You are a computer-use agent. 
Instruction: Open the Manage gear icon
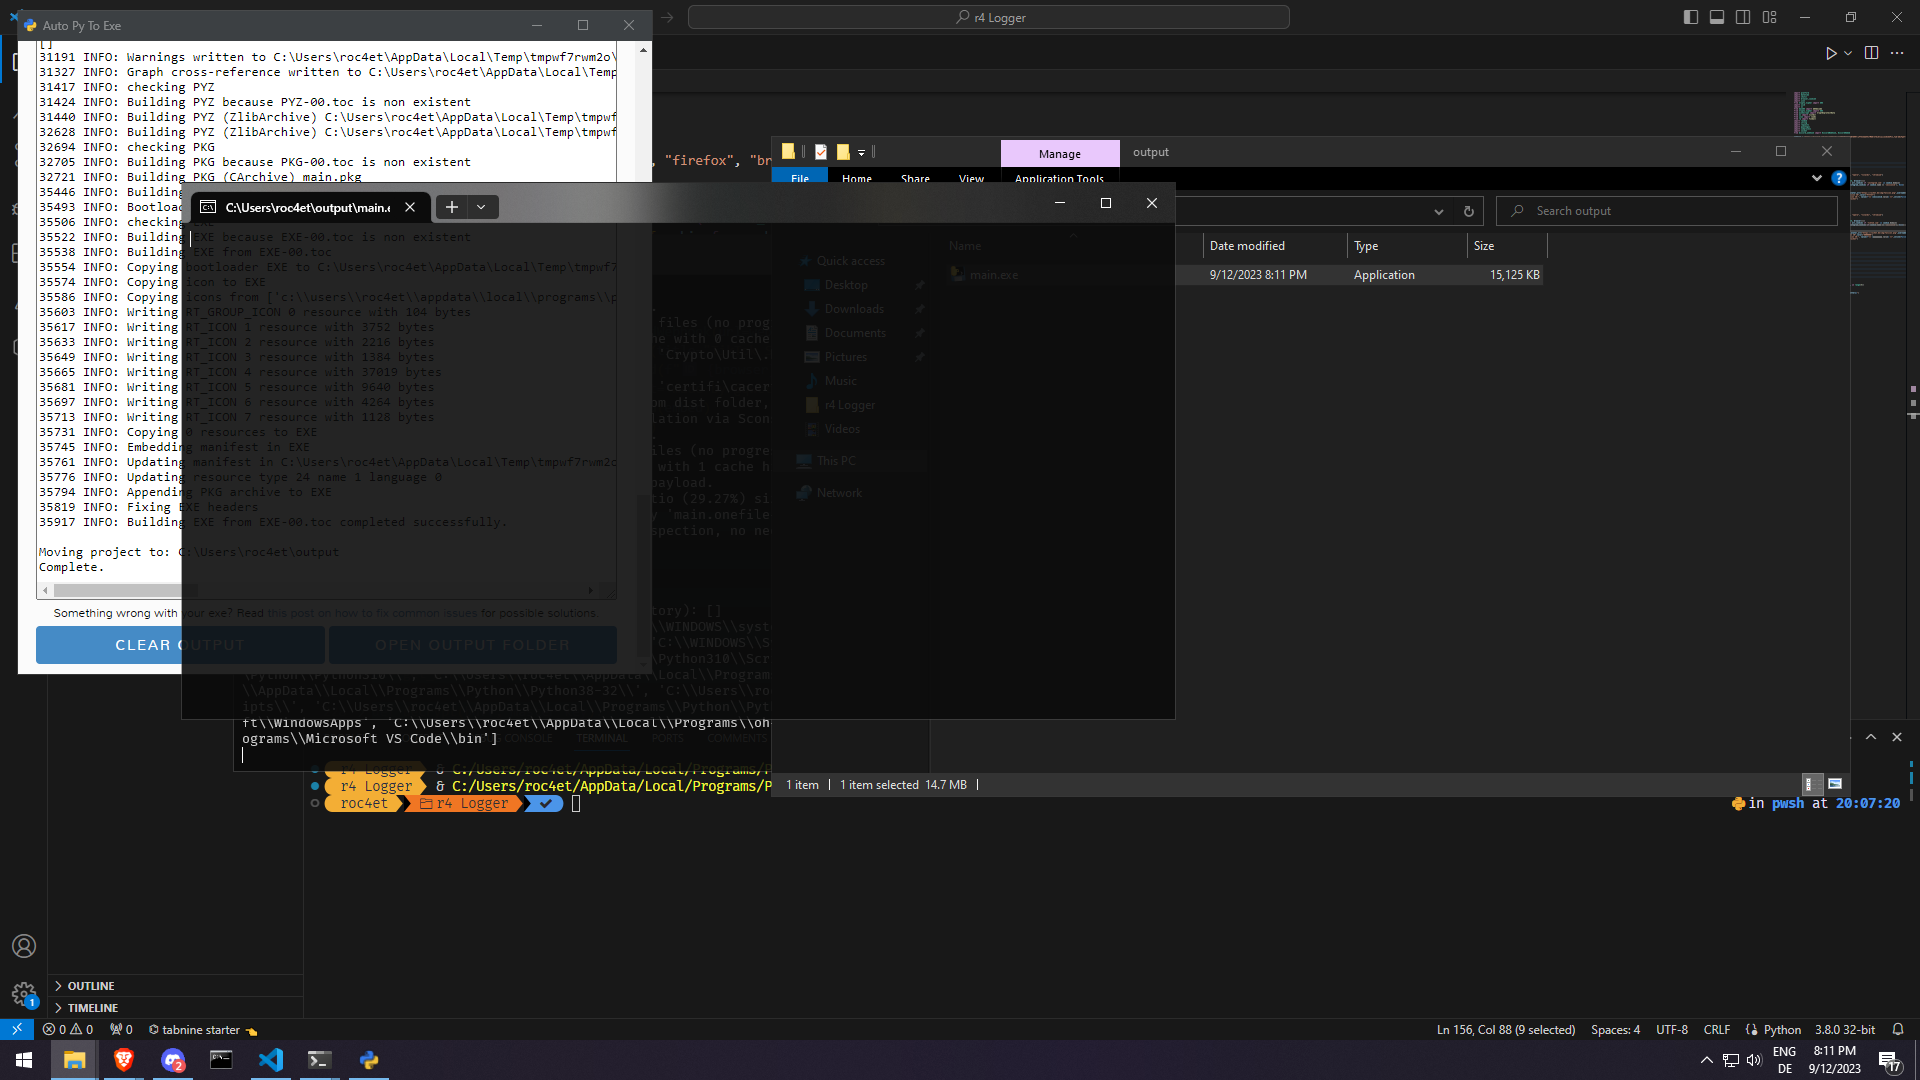(x=24, y=994)
